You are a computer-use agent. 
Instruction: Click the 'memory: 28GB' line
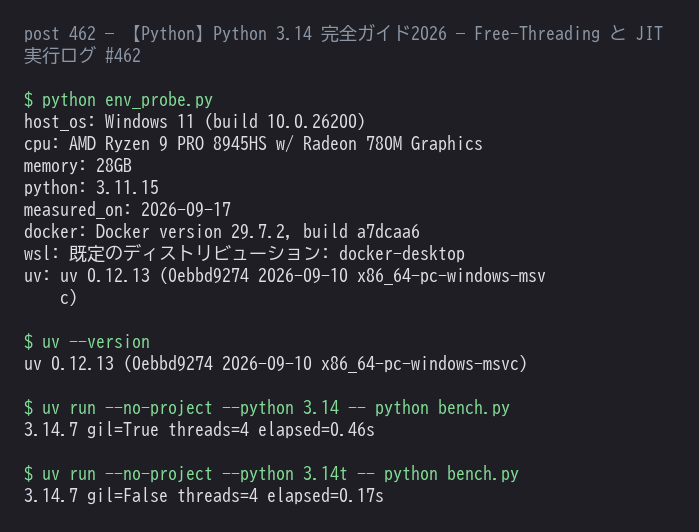(78, 166)
